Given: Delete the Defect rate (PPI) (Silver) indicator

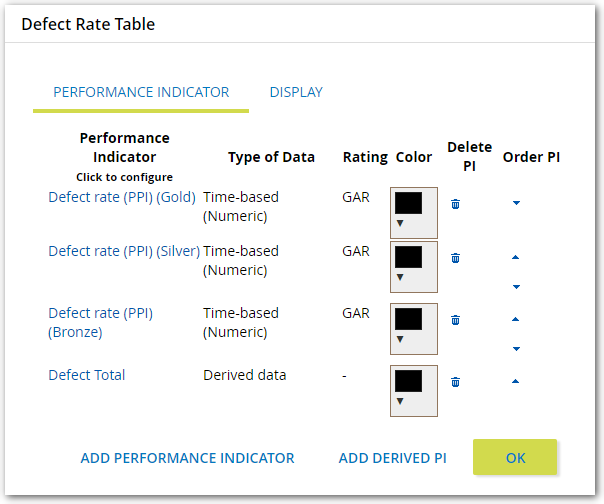Looking at the screenshot, I should point(455,258).
